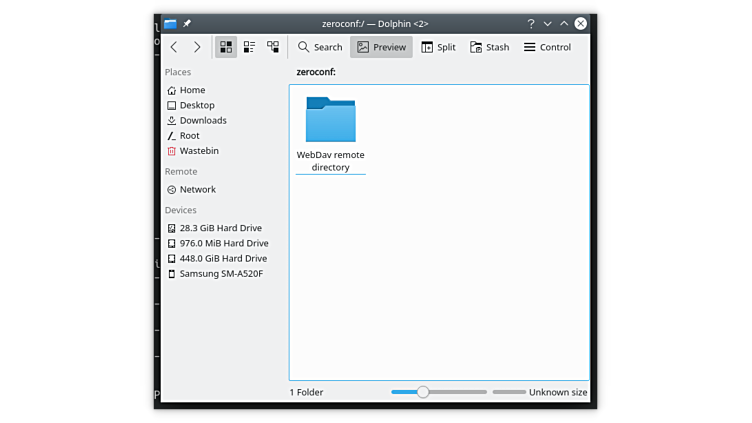Screen dimensions: 752x423
Task: Adjust the icon zoom slider
Action: click(423, 392)
